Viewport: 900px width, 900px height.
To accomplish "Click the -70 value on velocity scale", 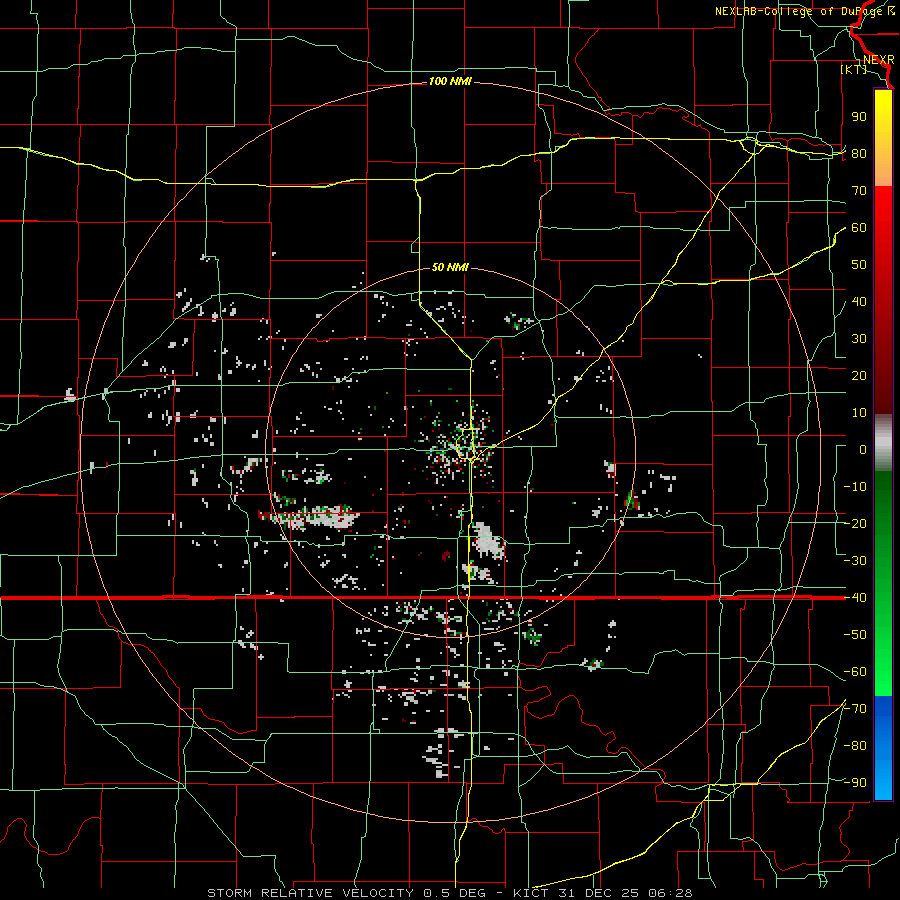I will click(855, 708).
